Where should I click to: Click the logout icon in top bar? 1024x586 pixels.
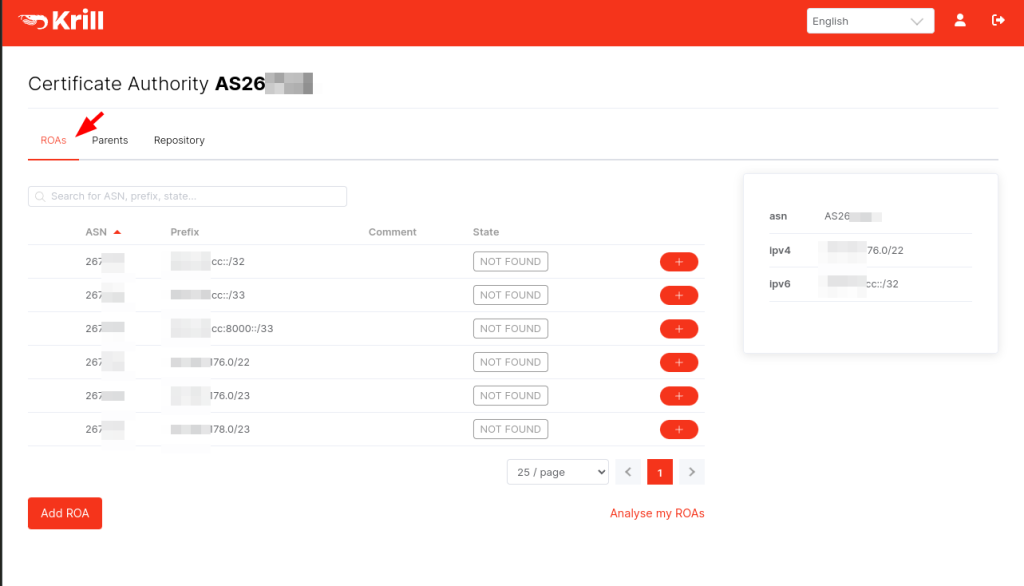click(x=997, y=19)
